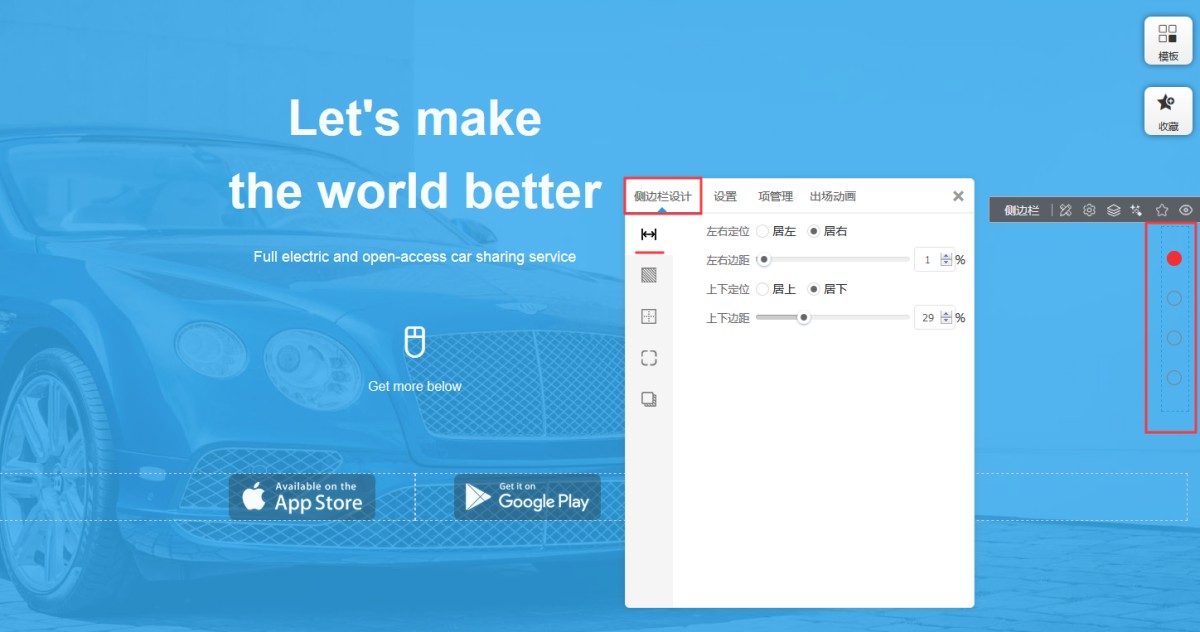Increase 左右边距 with the stepper up arrow

pos(946,255)
